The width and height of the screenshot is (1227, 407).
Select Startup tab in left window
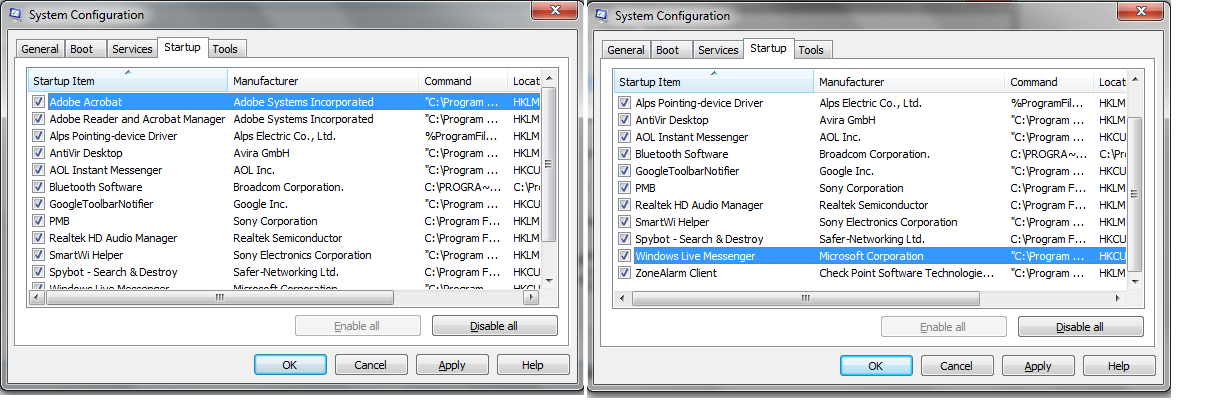(182, 47)
